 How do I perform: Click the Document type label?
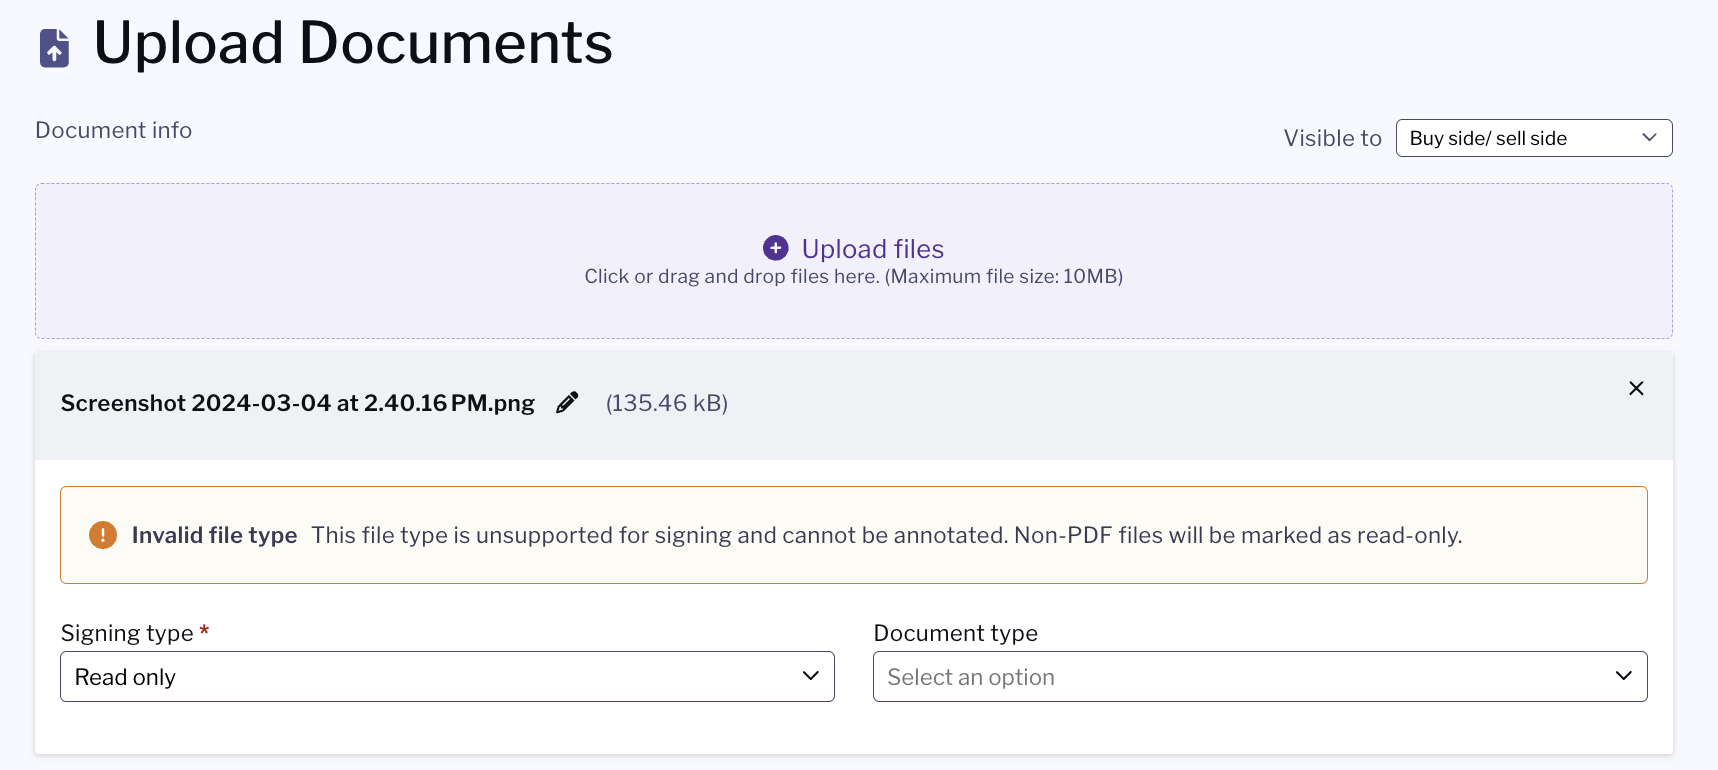click(956, 633)
